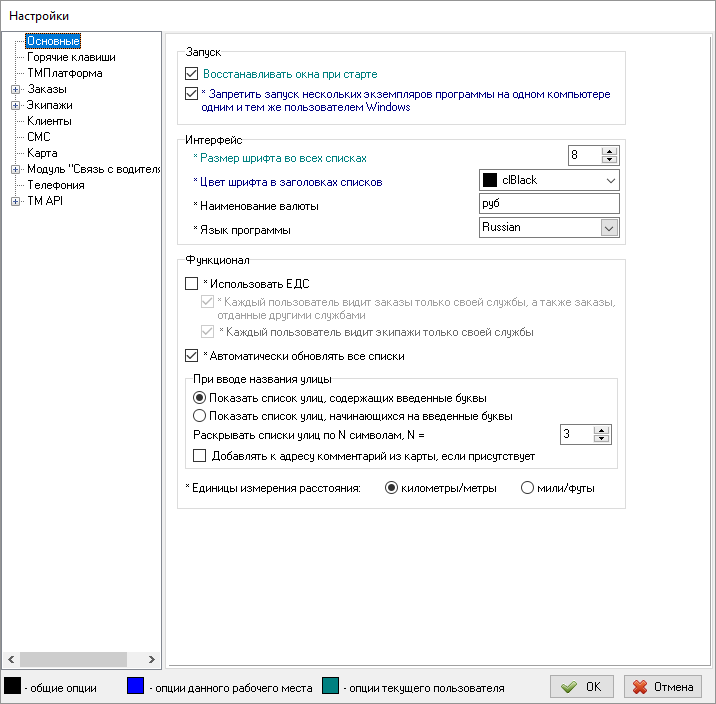Screen dimensions: 716x704
Task: Open the Телефония settings section
Action: (56, 185)
